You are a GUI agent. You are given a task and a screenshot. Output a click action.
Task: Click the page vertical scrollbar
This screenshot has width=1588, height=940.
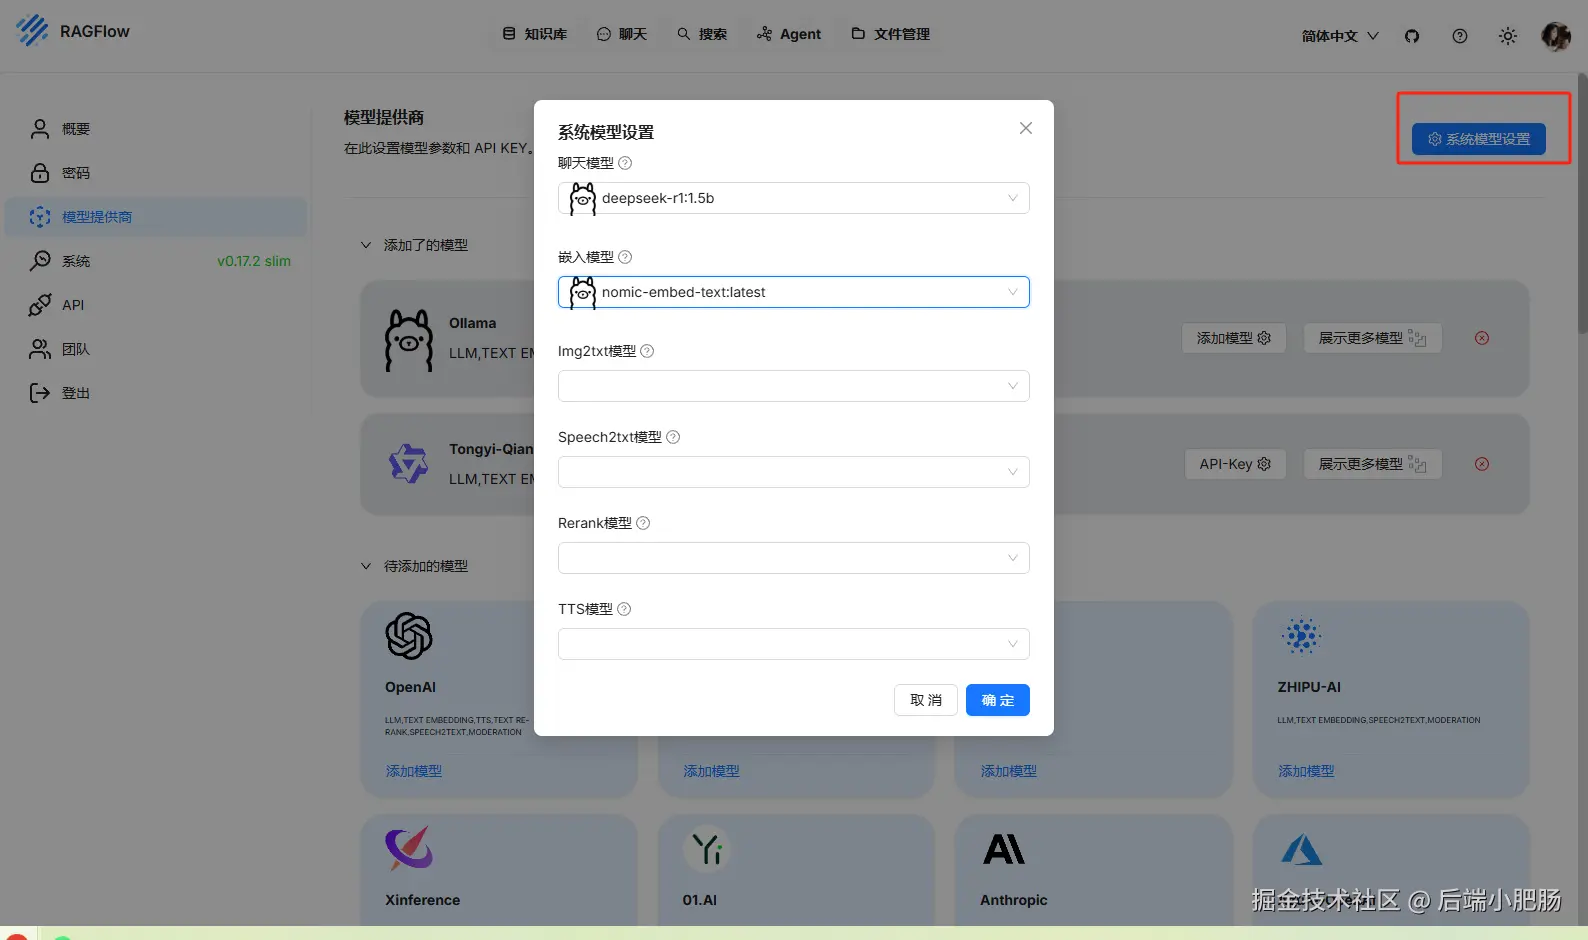pos(1582,205)
